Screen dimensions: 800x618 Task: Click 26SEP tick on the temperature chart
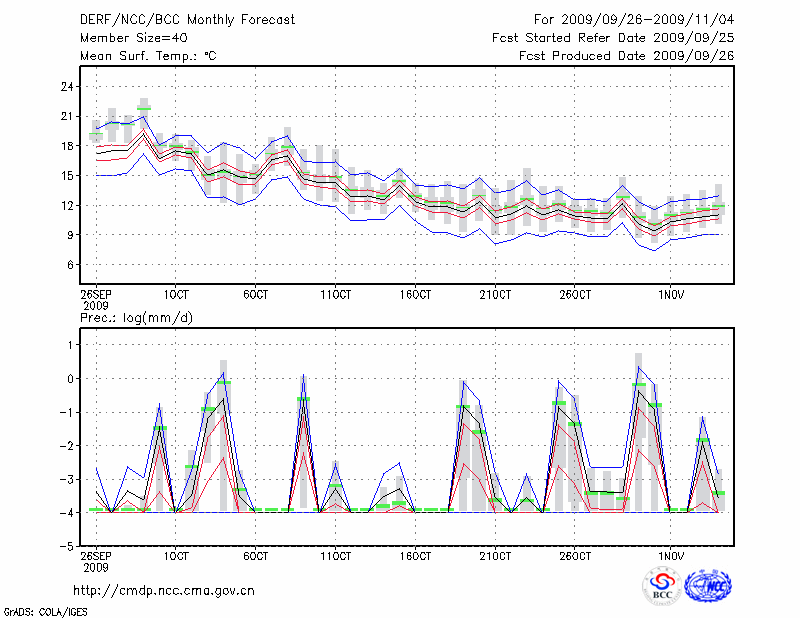coord(96,295)
